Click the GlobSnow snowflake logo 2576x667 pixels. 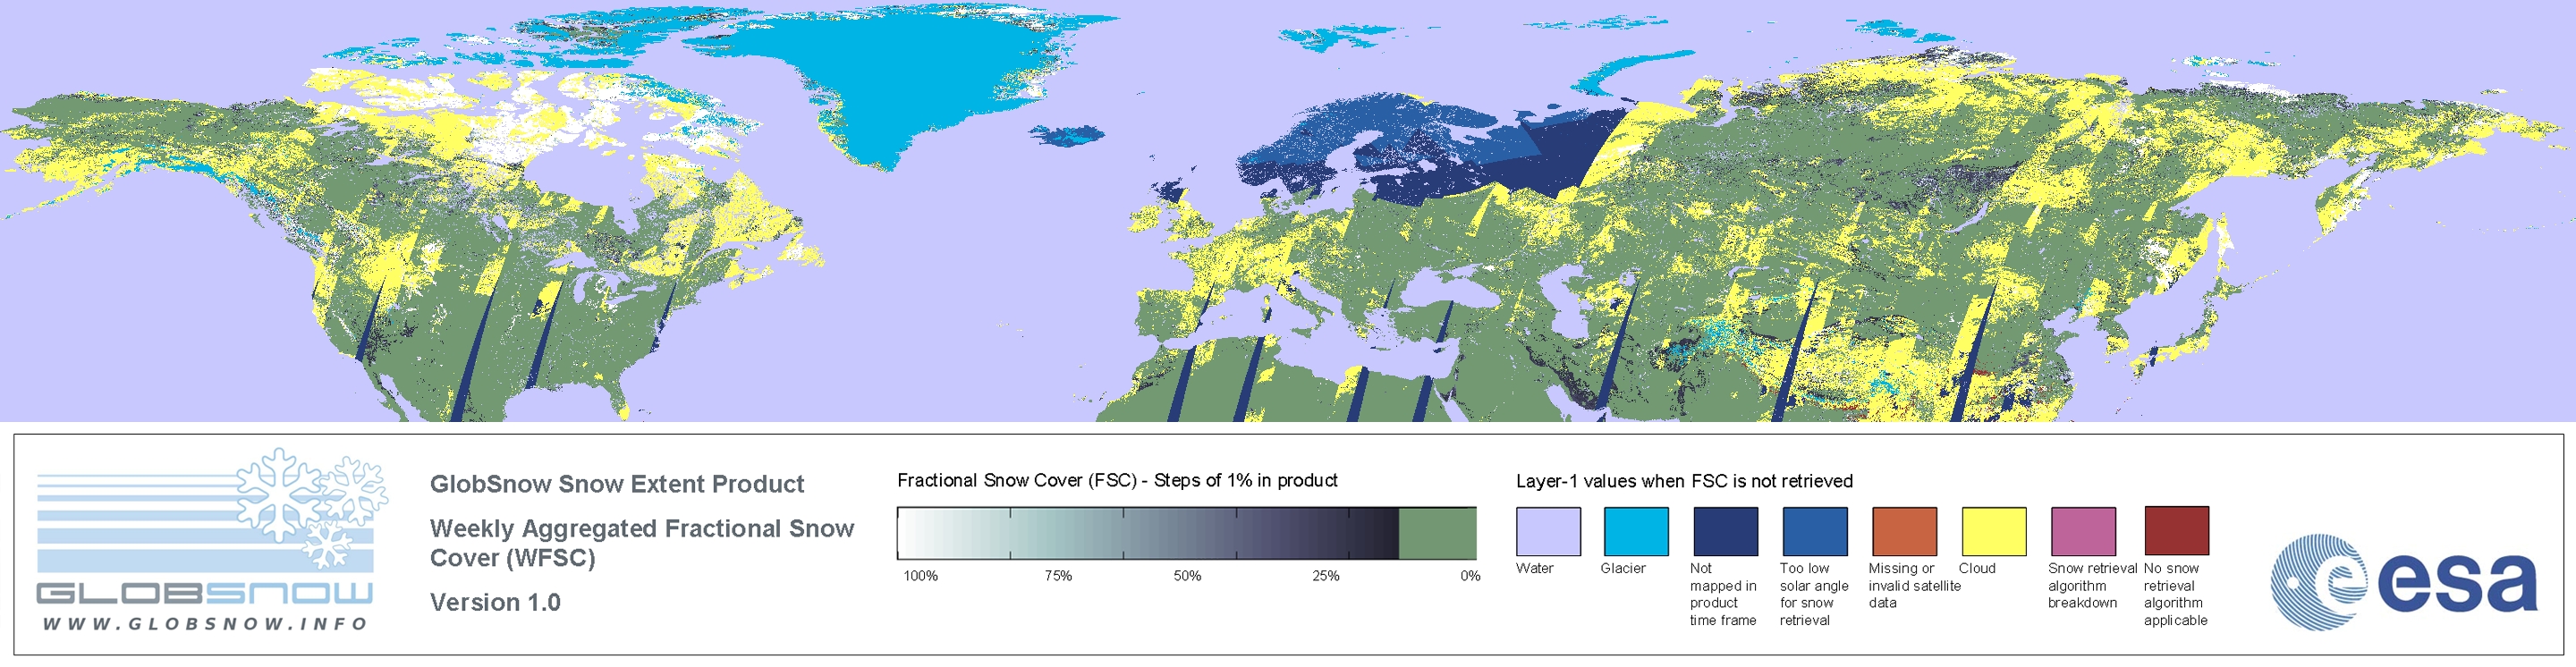point(312,508)
